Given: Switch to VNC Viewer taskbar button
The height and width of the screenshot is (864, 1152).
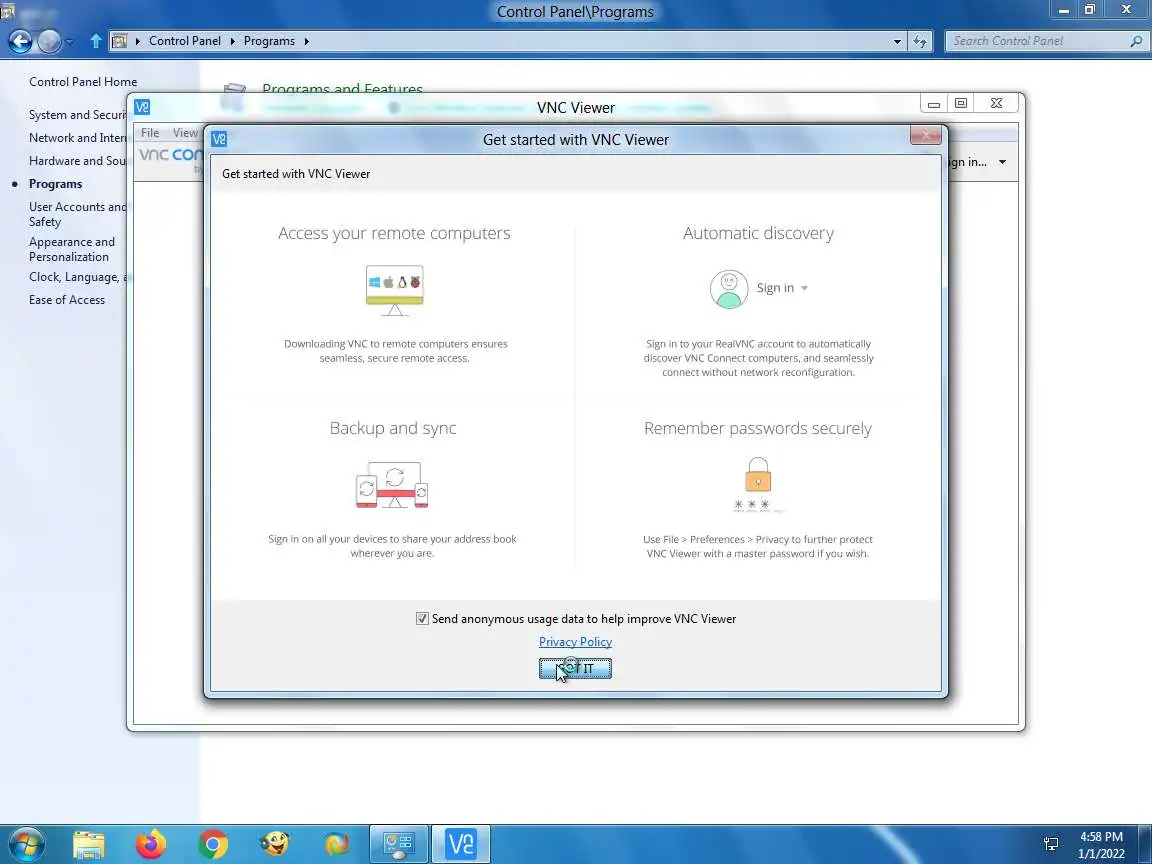Looking at the screenshot, I should [461, 844].
